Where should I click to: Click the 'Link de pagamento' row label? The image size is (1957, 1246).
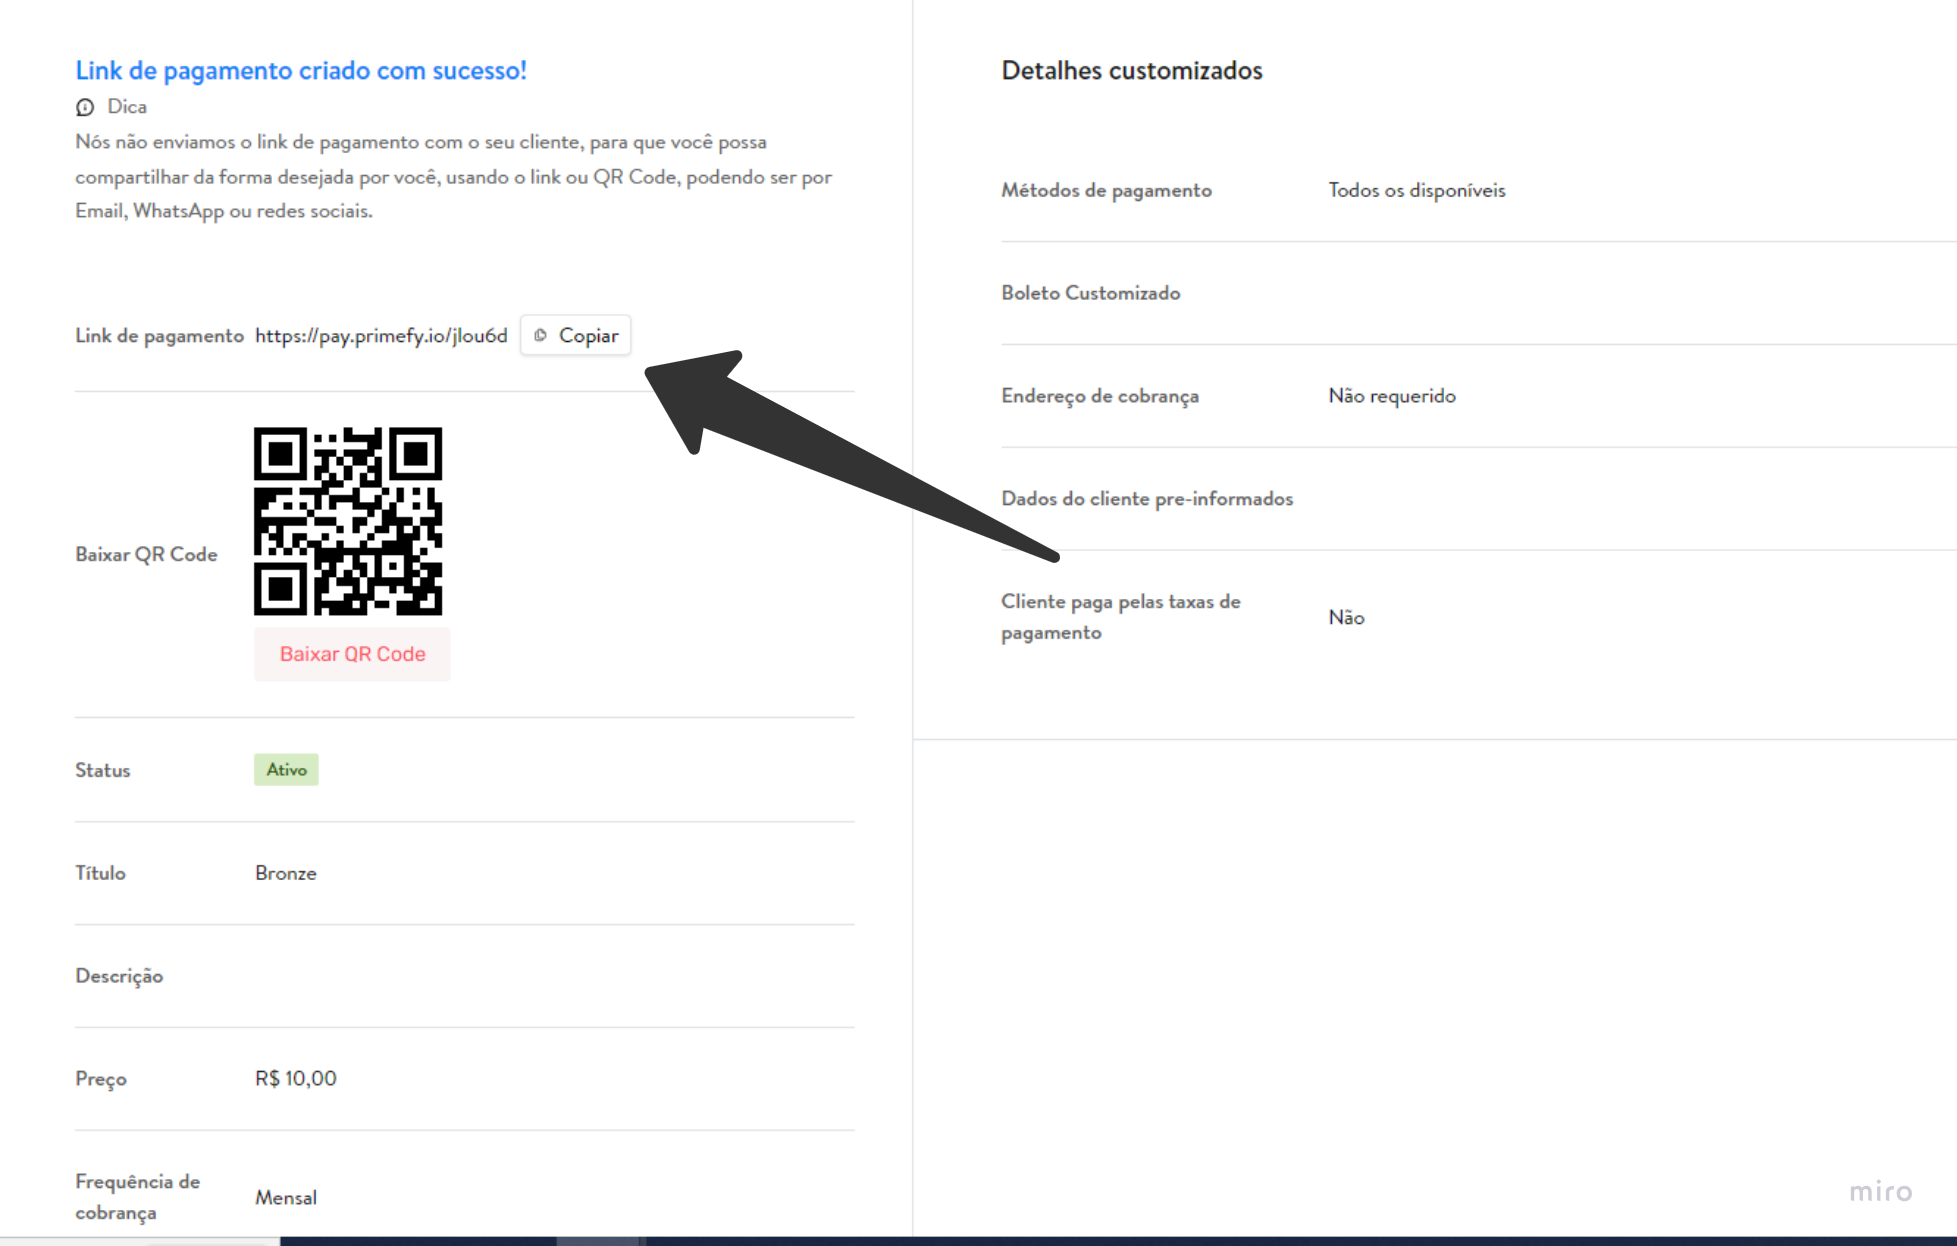160,336
